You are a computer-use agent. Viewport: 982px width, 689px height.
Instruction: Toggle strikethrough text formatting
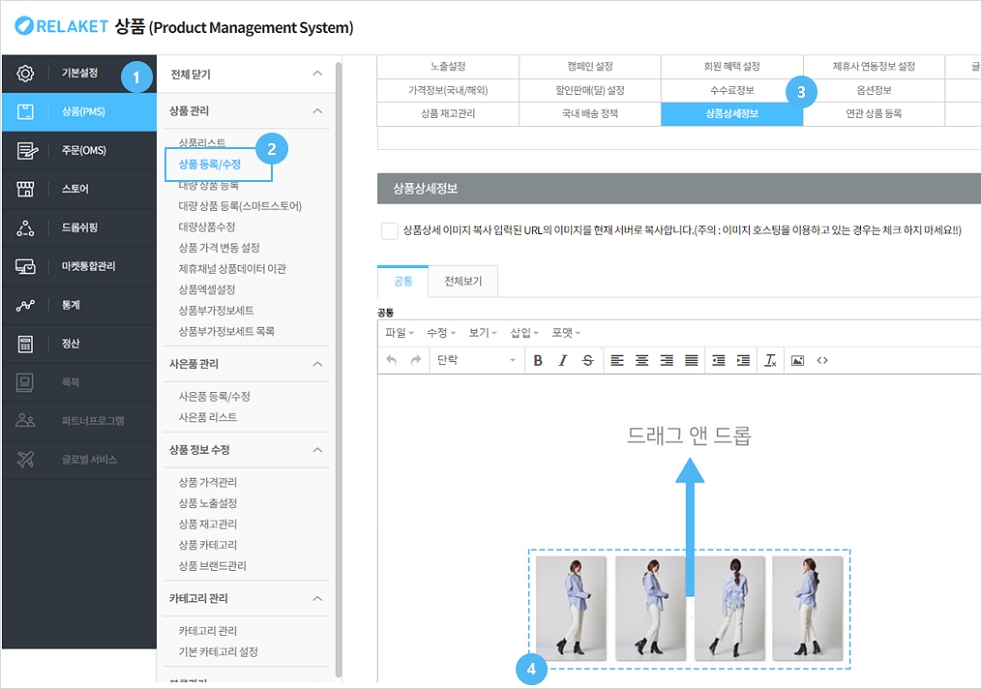pos(587,361)
